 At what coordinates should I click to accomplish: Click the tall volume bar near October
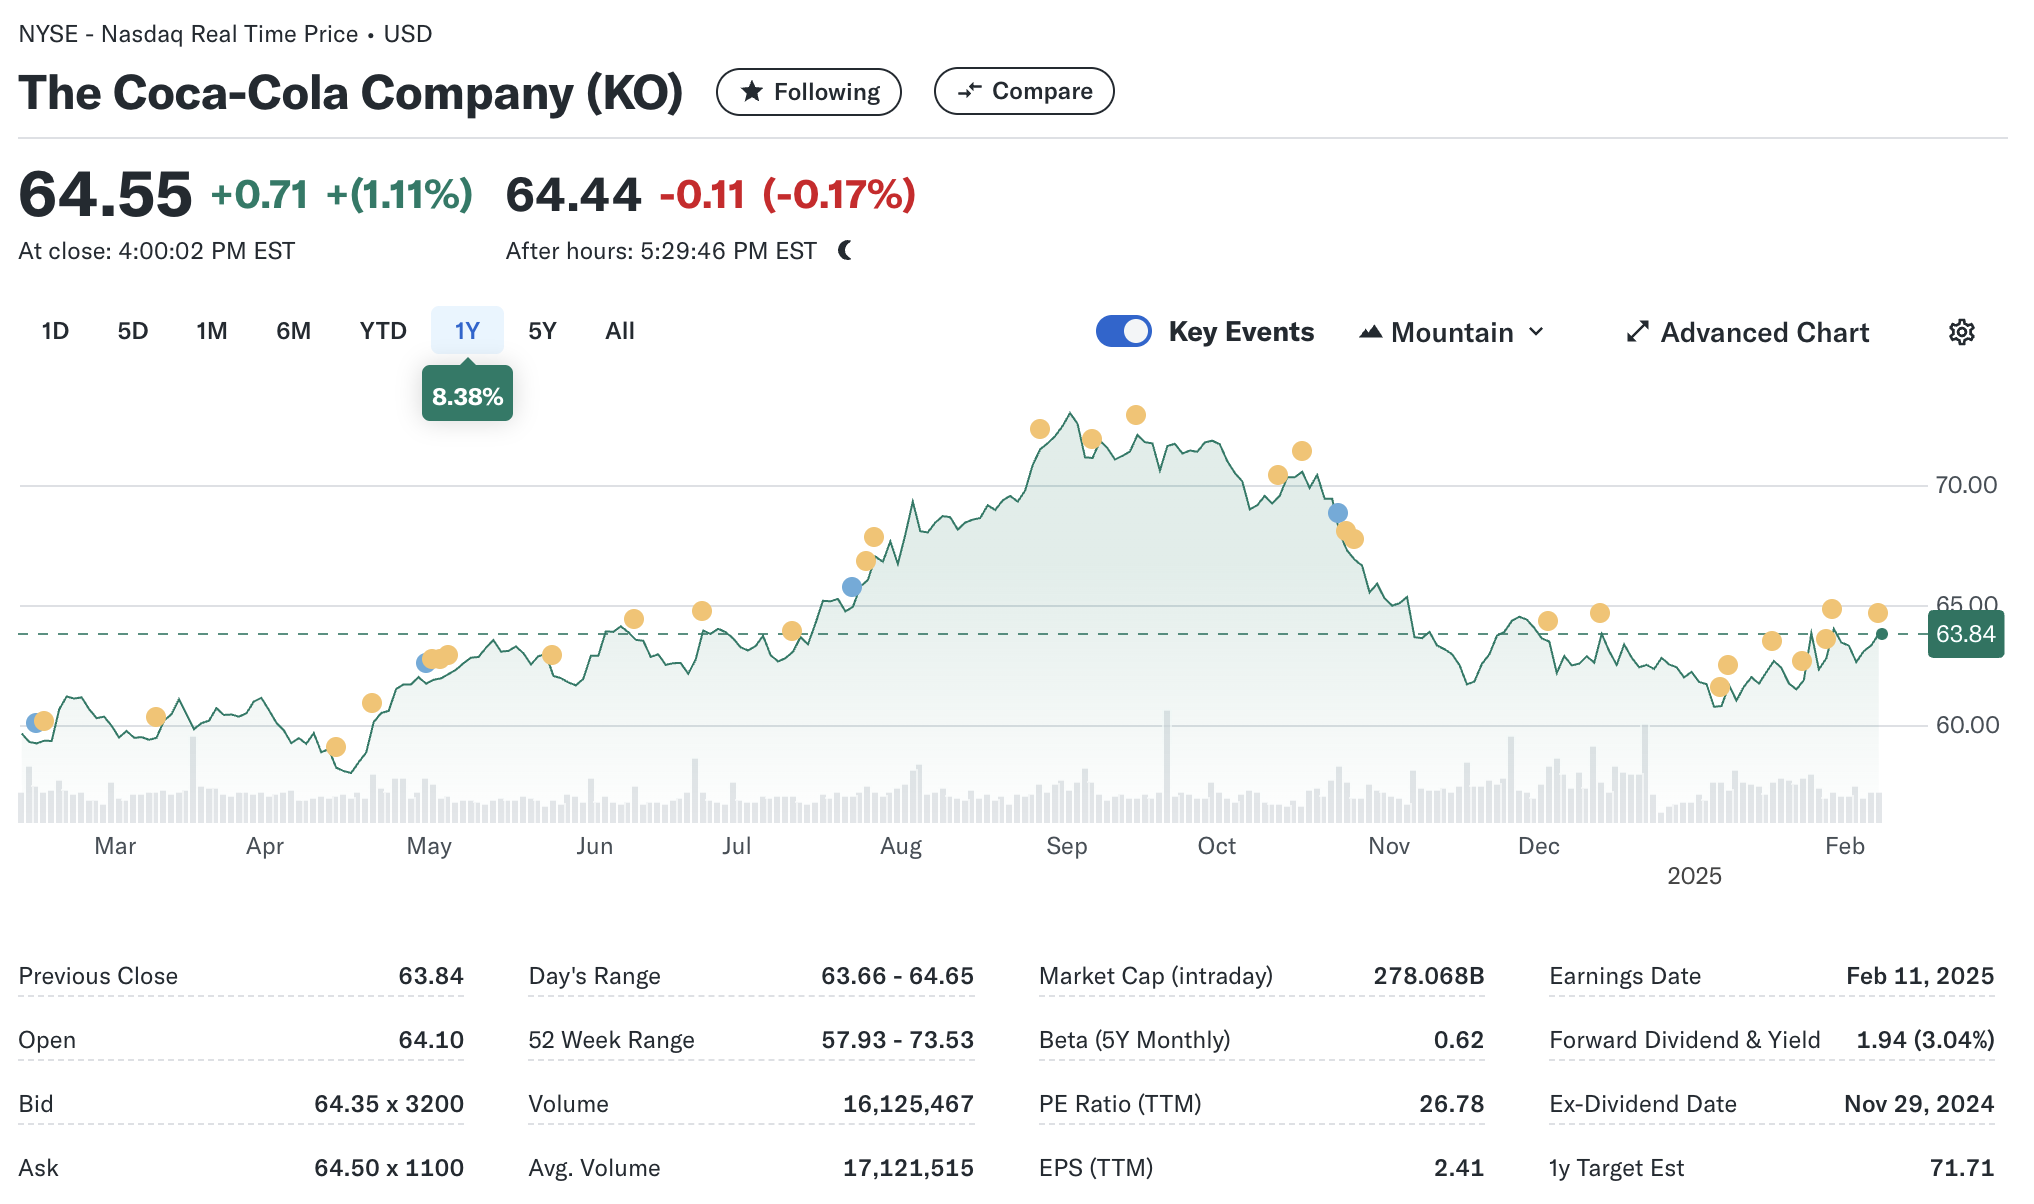pos(1167,766)
